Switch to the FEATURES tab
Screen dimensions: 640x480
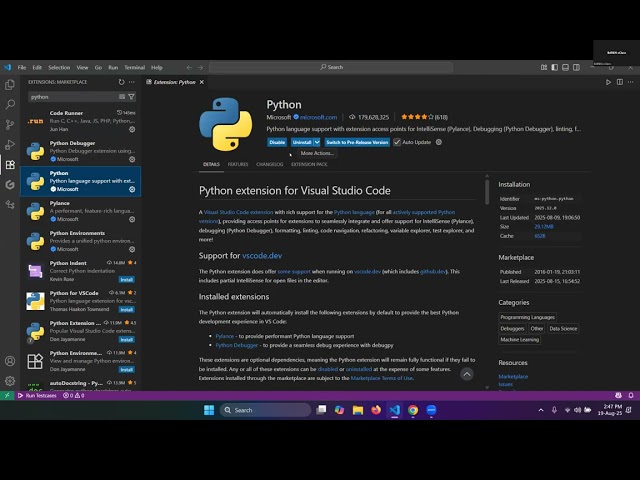[x=238, y=164]
